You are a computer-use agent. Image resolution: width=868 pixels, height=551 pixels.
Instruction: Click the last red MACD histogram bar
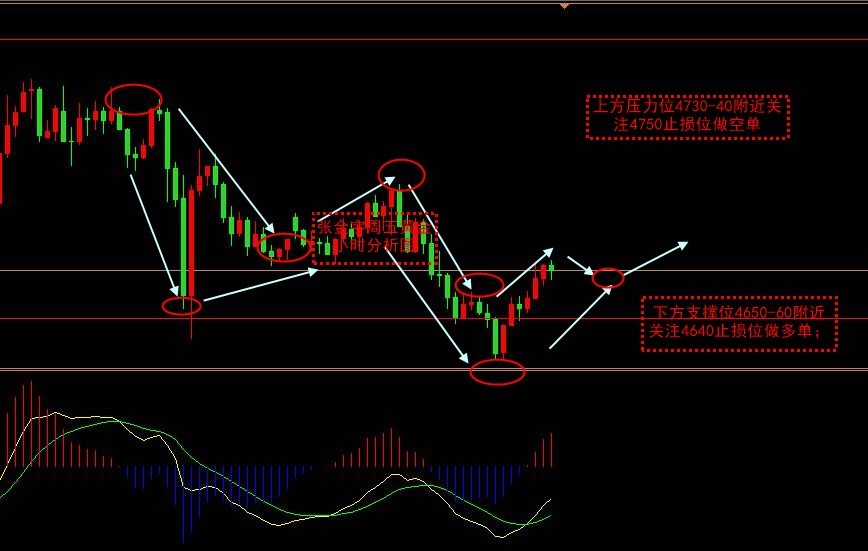coord(551,450)
